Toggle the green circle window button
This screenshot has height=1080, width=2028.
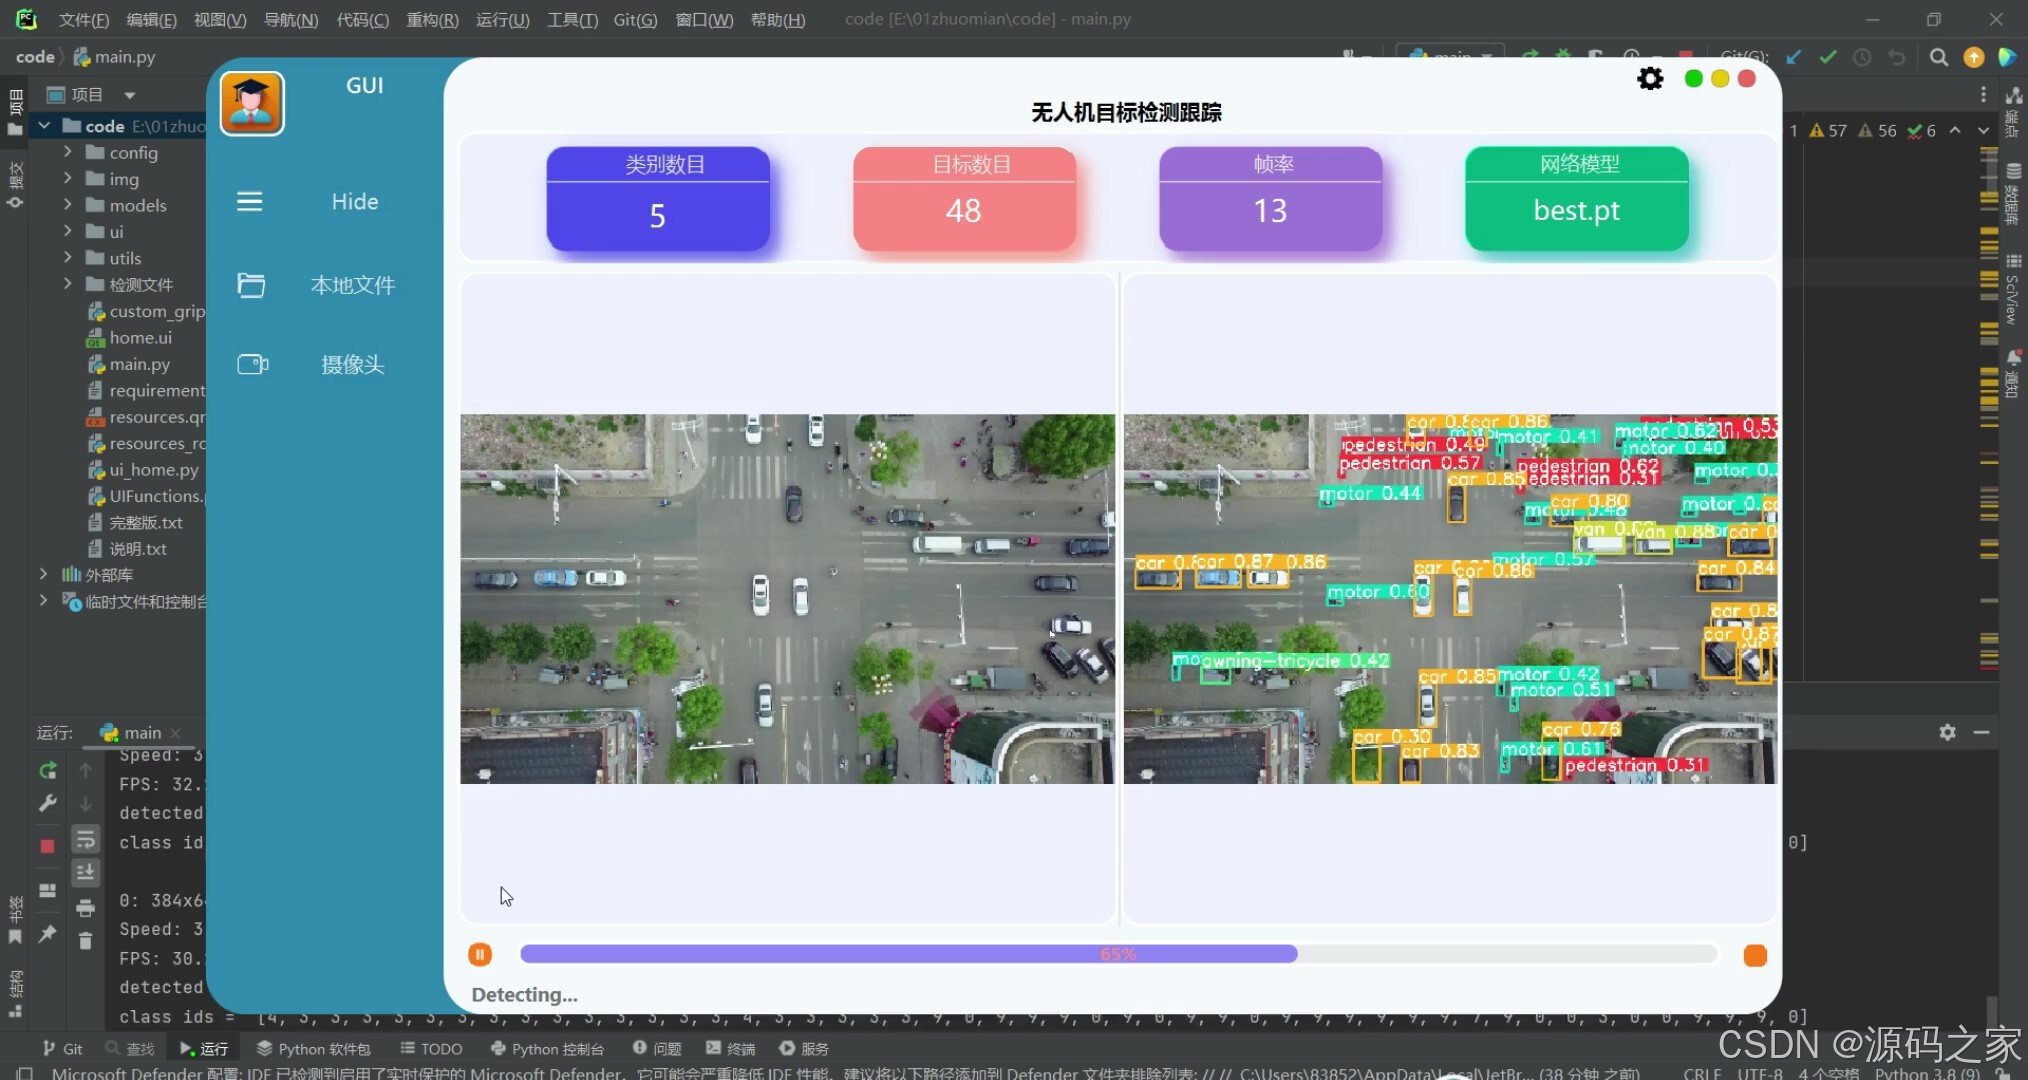[x=1693, y=79]
